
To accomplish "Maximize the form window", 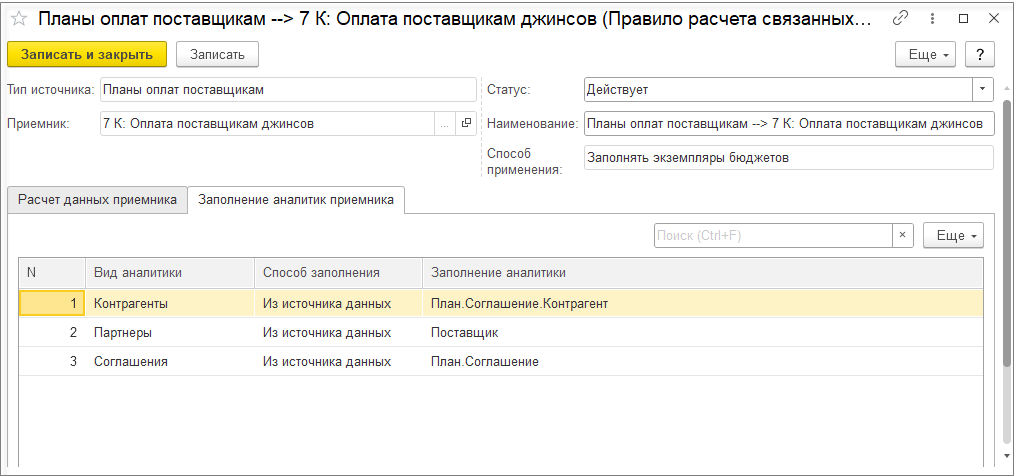I will [x=962, y=19].
